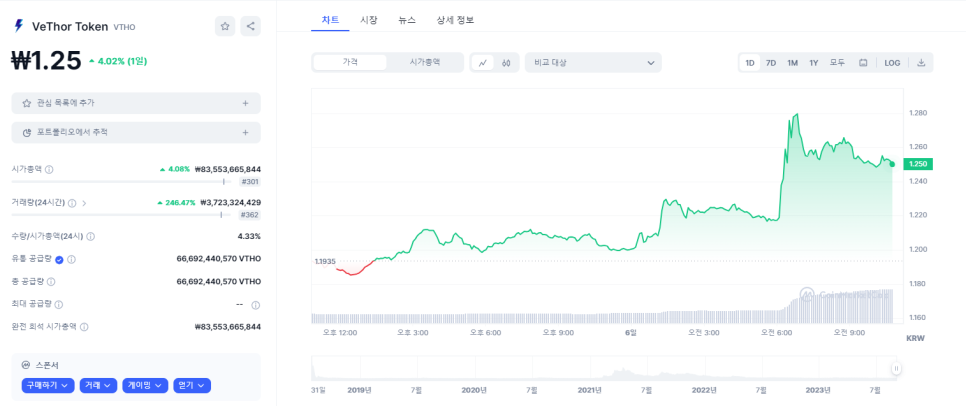Download the chart using the download icon
The width and height of the screenshot is (966, 406).
pyautogui.click(x=921, y=62)
